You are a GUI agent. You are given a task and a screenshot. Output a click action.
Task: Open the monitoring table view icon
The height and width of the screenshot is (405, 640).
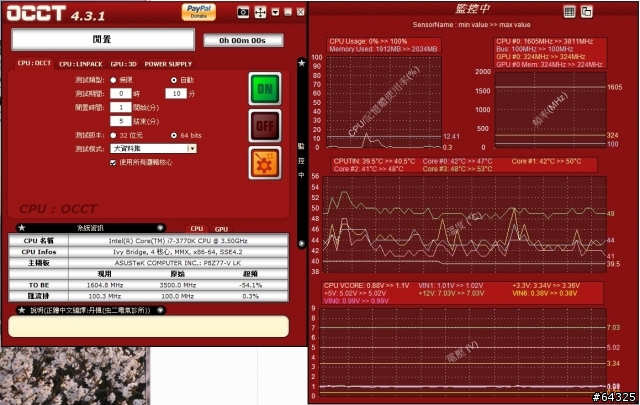tap(569, 12)
